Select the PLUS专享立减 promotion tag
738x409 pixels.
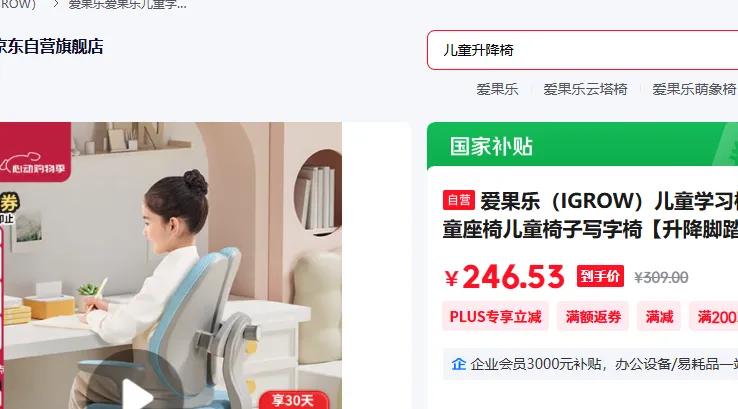[495, 316]
